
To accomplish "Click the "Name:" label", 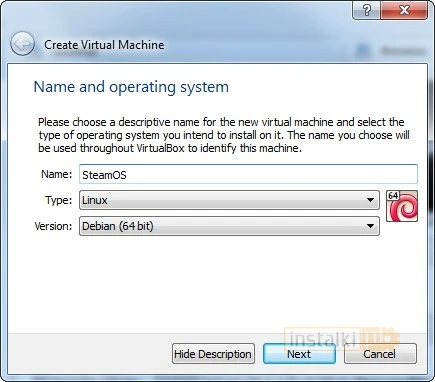I will click(x=57, y=174).
